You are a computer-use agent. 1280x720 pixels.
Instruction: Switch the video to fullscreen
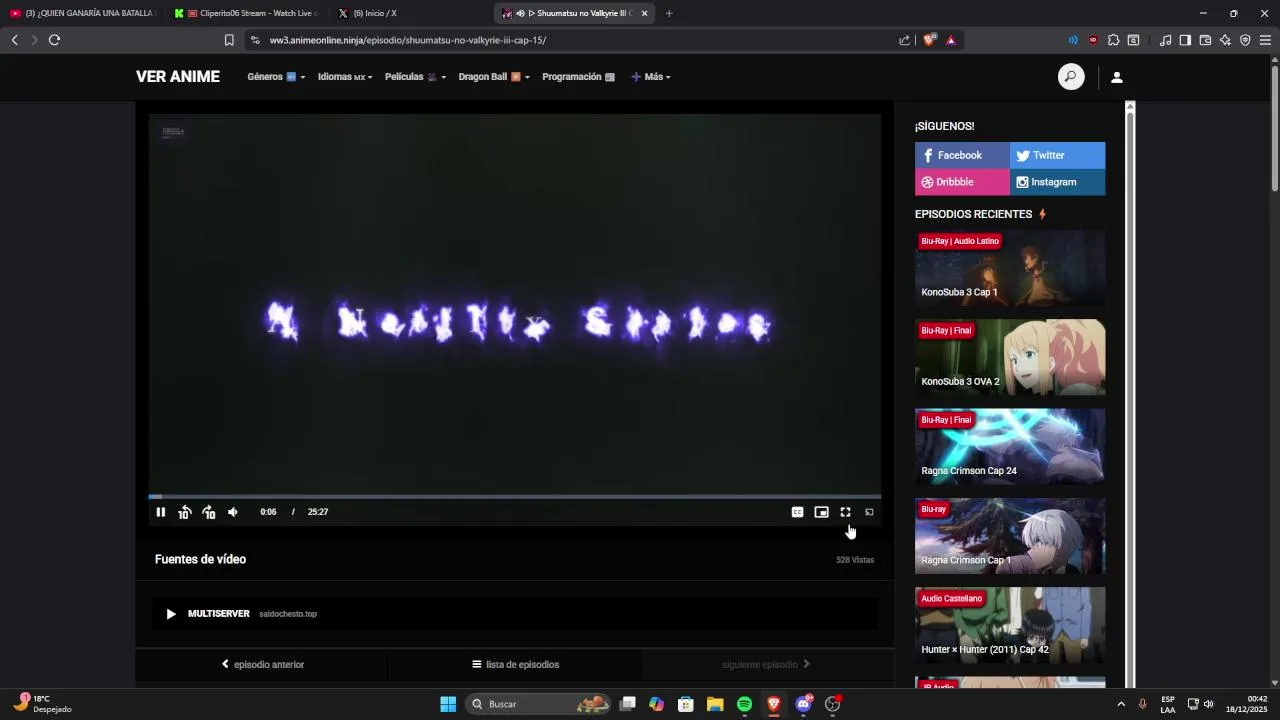point(845,512)
